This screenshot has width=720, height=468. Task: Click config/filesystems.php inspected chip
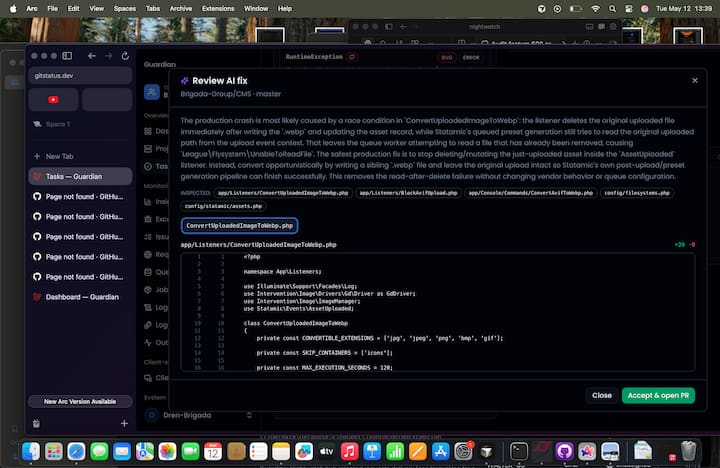pyautogui.click(x=637, y=193)
